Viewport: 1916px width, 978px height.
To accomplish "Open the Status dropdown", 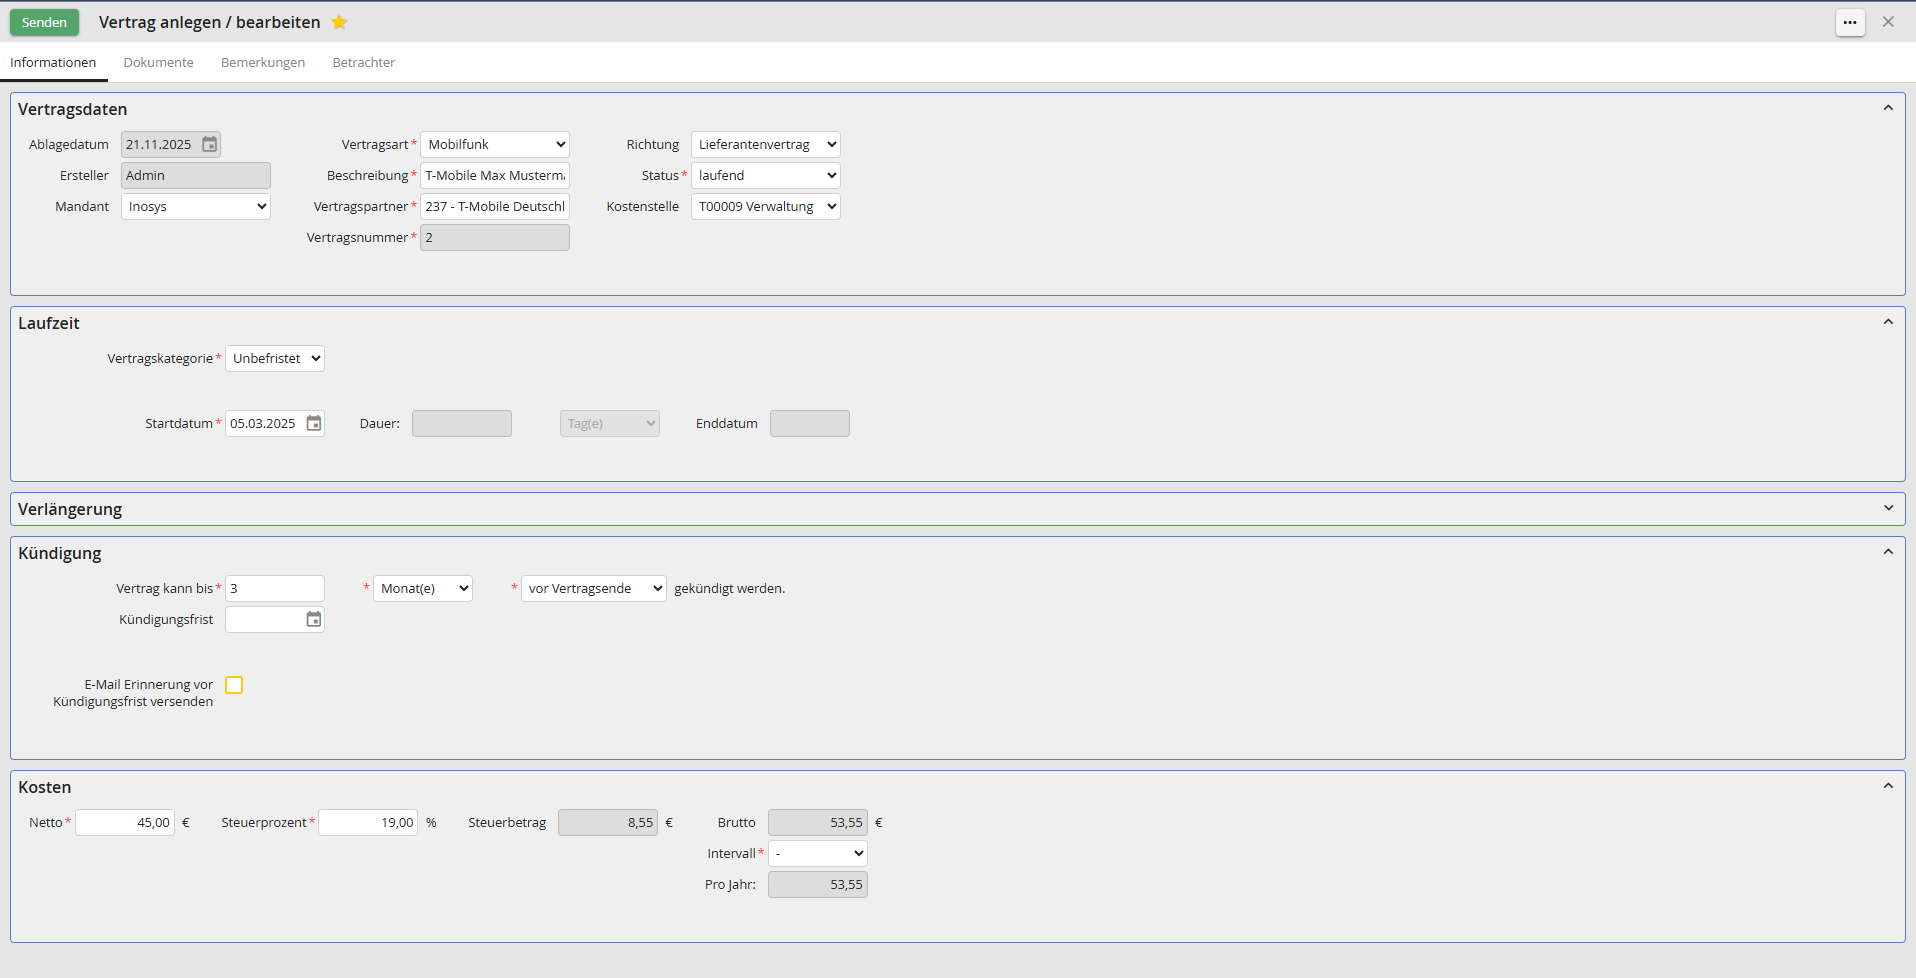I will pyautogui.click(x=765, y=175).
